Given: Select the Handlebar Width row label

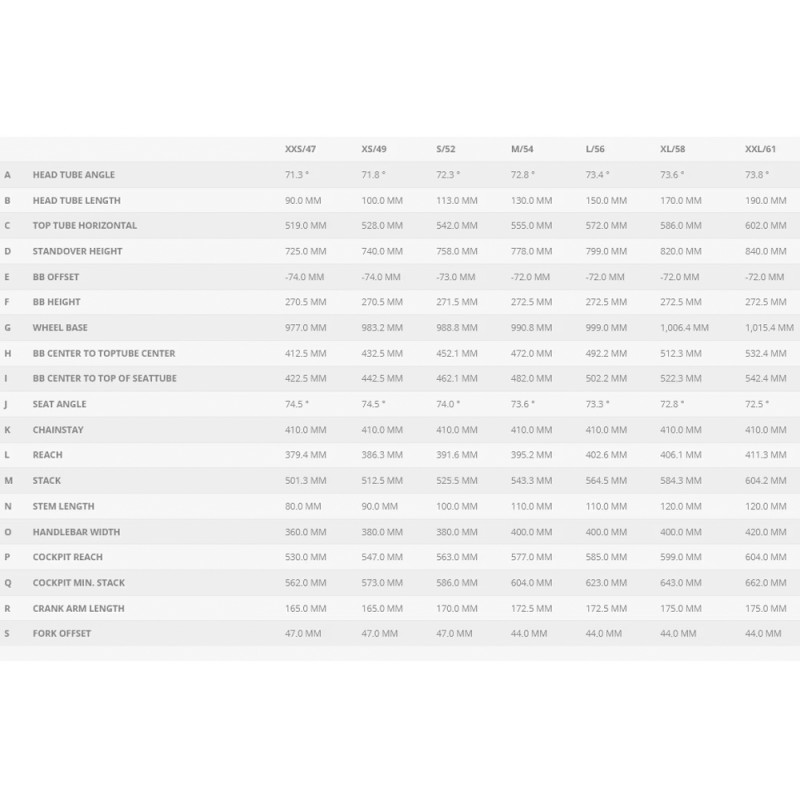Looking at the screenshot, I should pyautogui.click(x=75, y=531).
